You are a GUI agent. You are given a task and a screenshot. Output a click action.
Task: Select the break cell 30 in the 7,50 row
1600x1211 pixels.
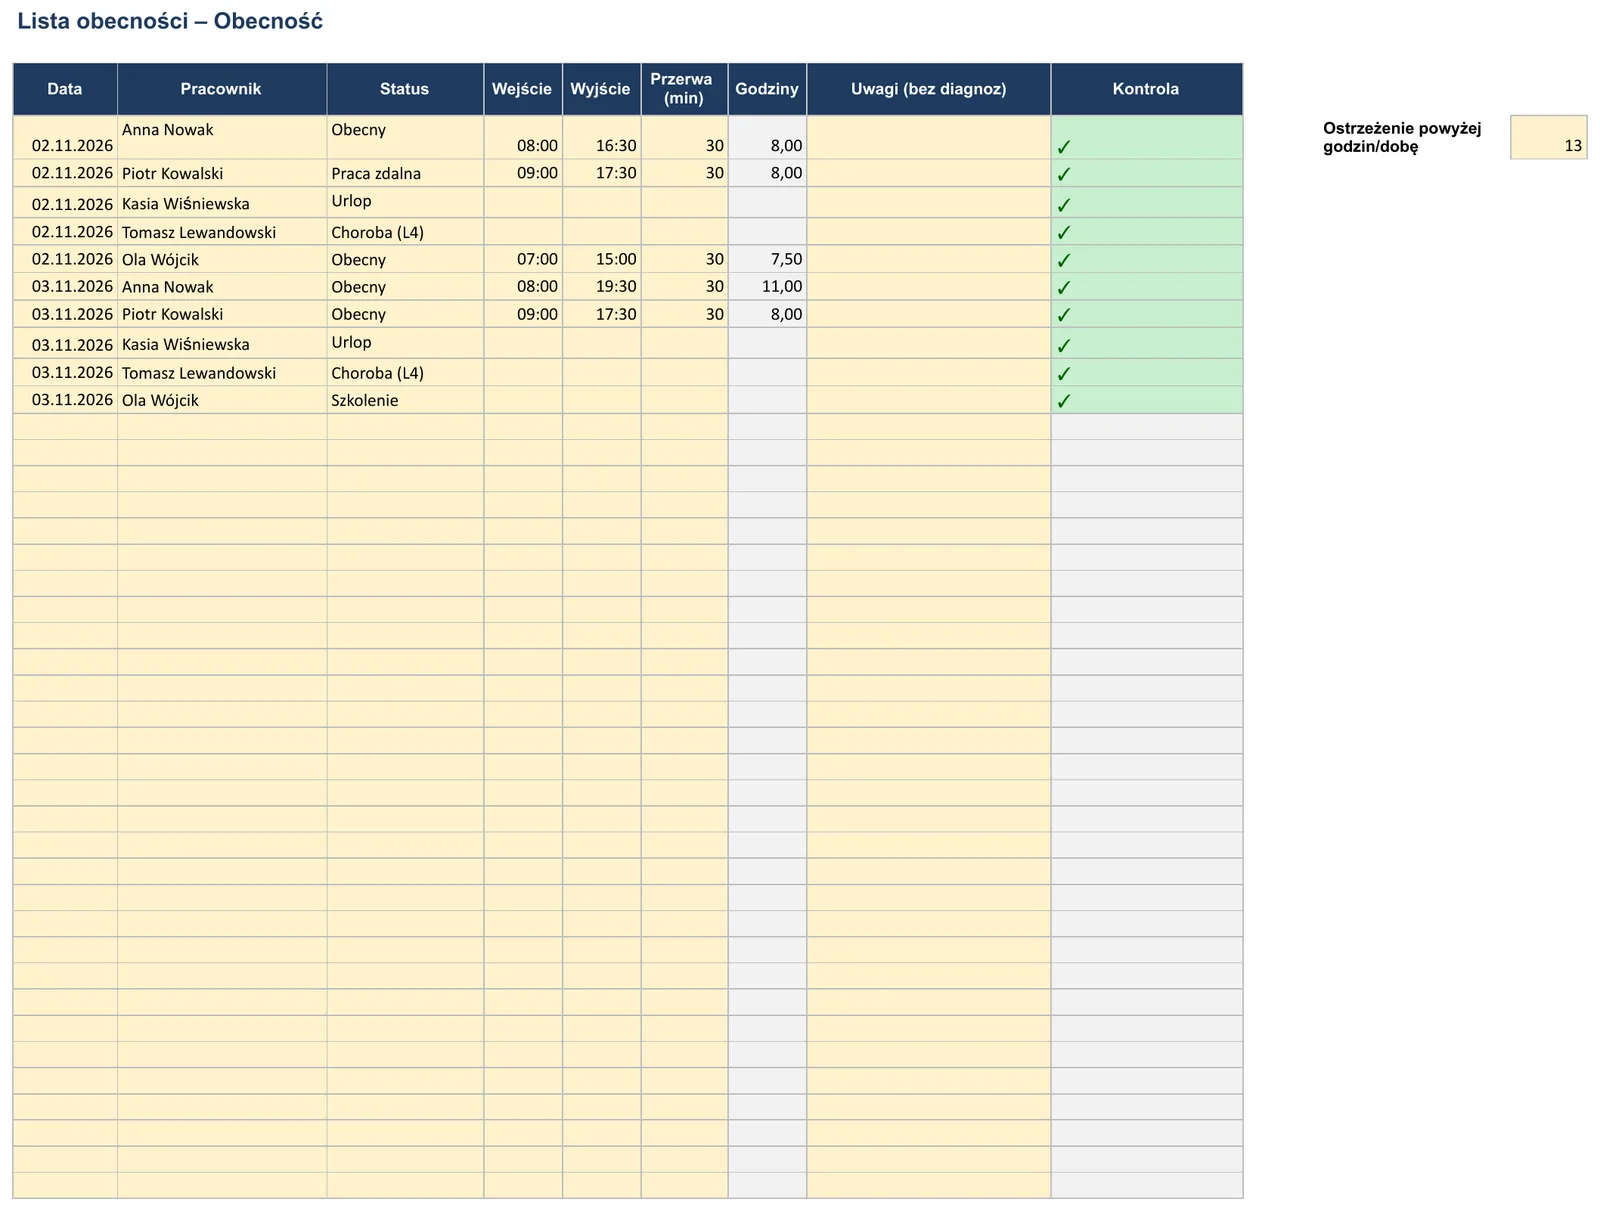pyautogui.click(x=684, y=259)
